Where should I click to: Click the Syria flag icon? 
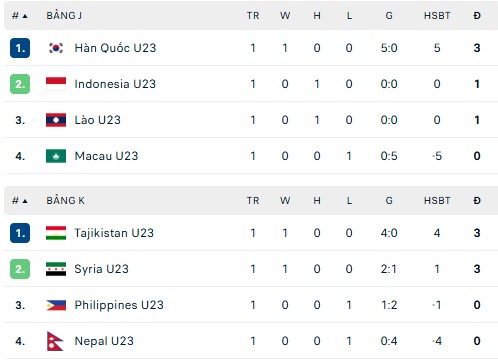(x=56, y=269)
